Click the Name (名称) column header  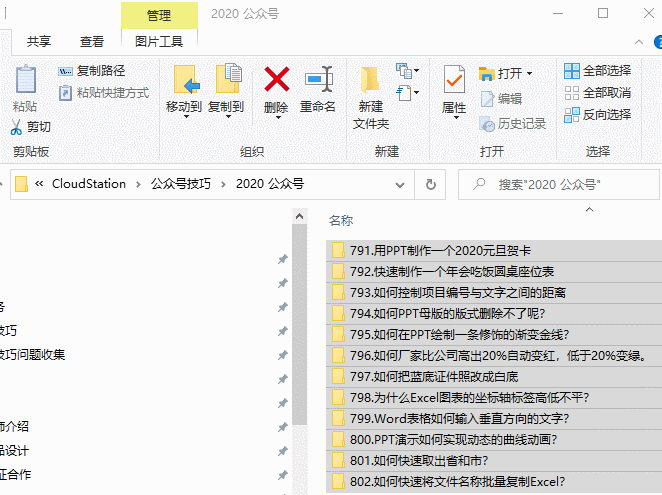click(341, 220)
